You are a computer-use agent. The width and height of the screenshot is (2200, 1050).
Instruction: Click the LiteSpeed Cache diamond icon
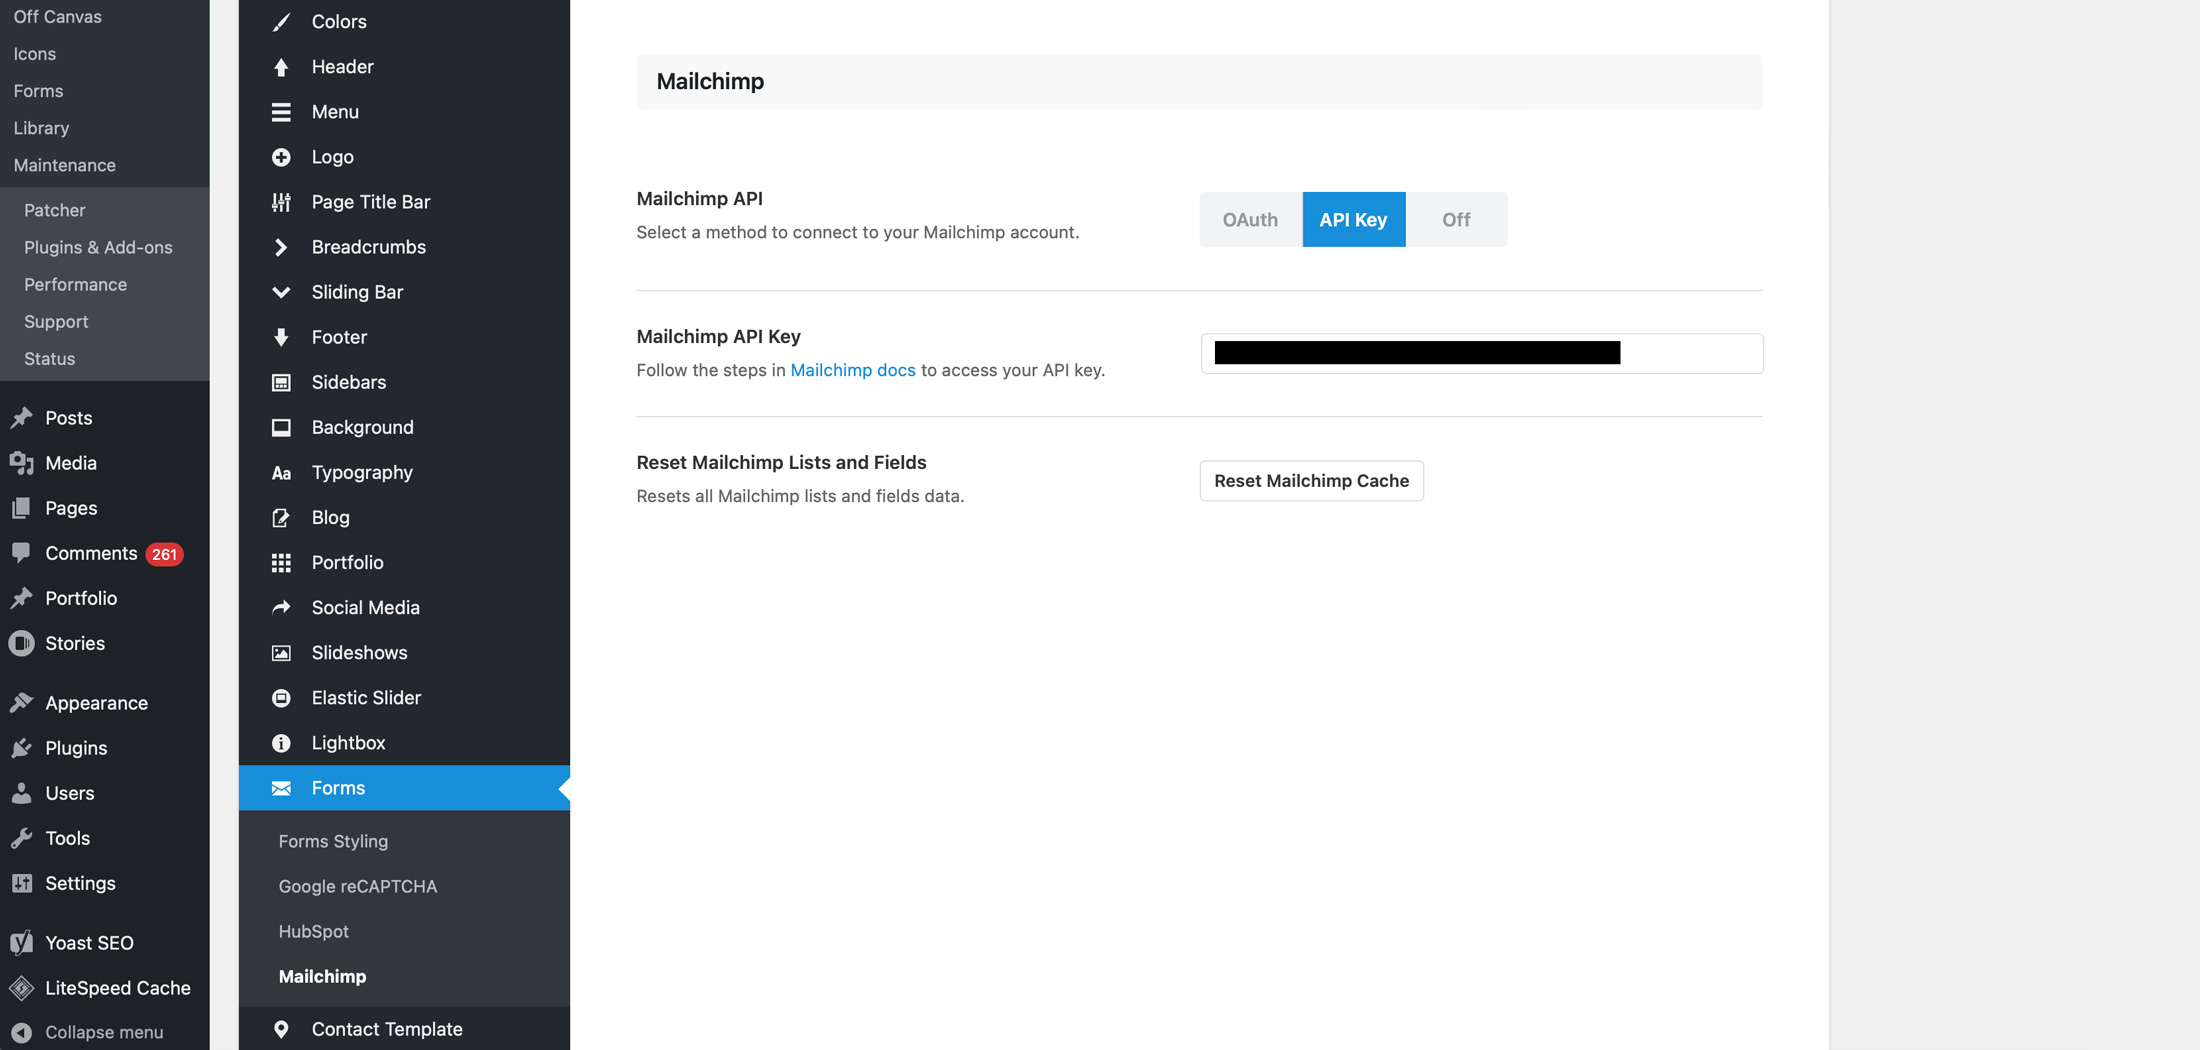[x=21, y=988]
